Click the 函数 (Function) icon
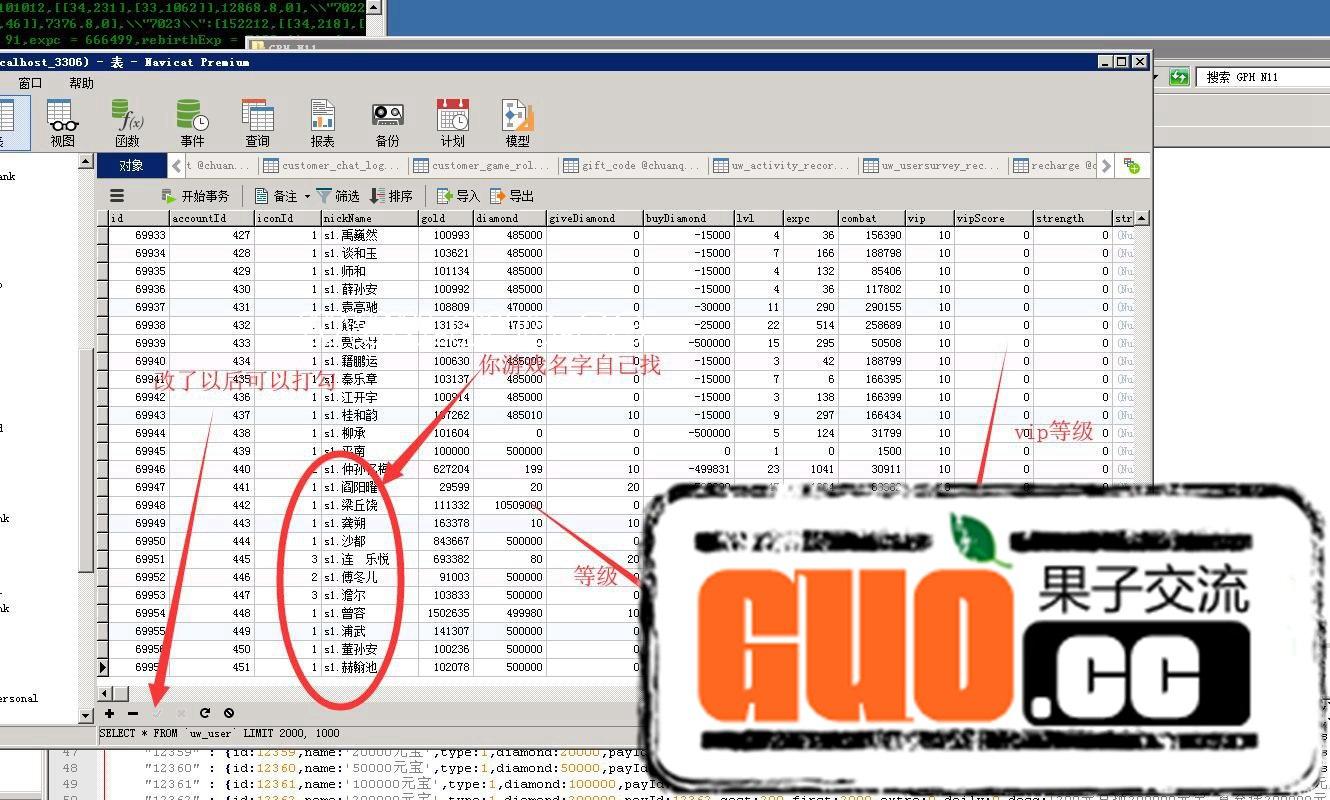 tap(127, 122)
